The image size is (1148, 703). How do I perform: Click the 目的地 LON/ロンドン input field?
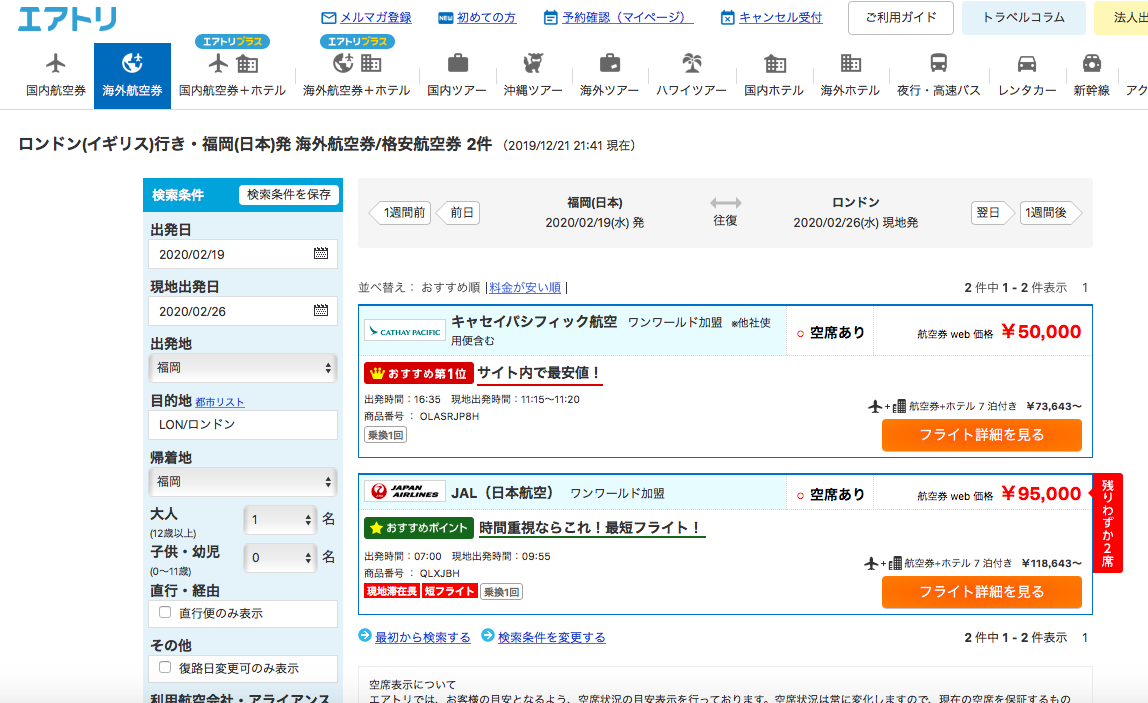pyautogui.click(x=243, y=425)
